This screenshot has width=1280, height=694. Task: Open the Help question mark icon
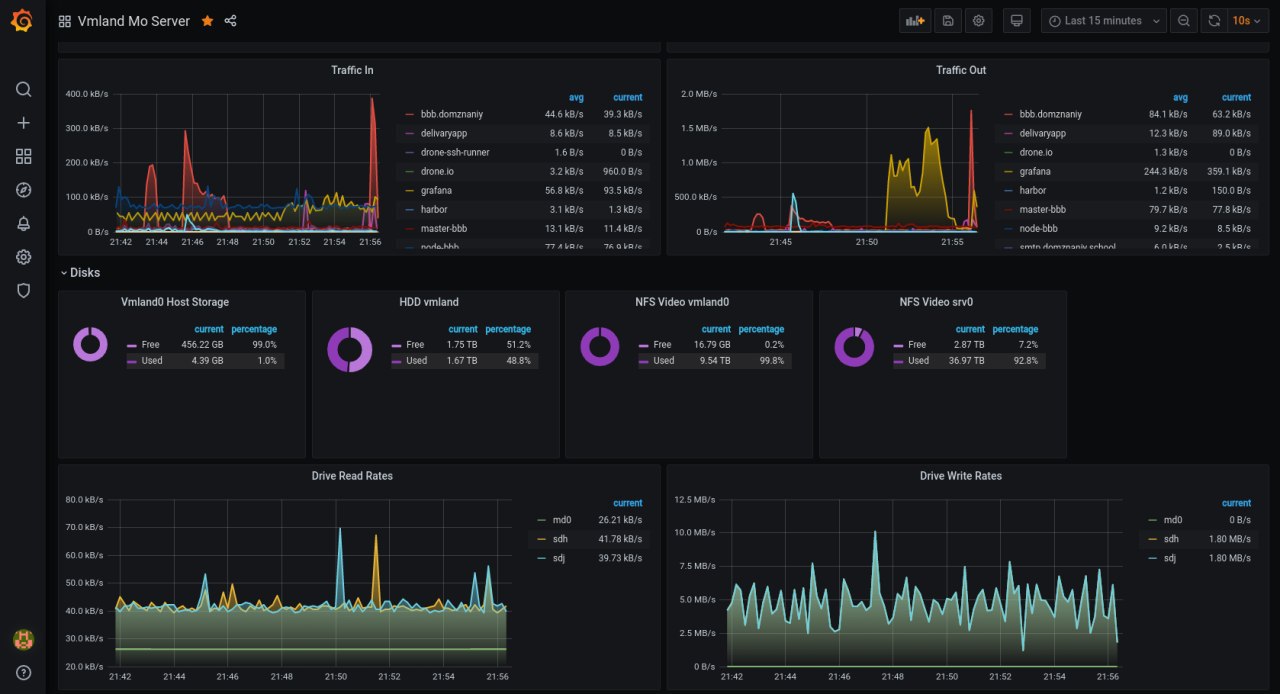[x=23, y=672]
